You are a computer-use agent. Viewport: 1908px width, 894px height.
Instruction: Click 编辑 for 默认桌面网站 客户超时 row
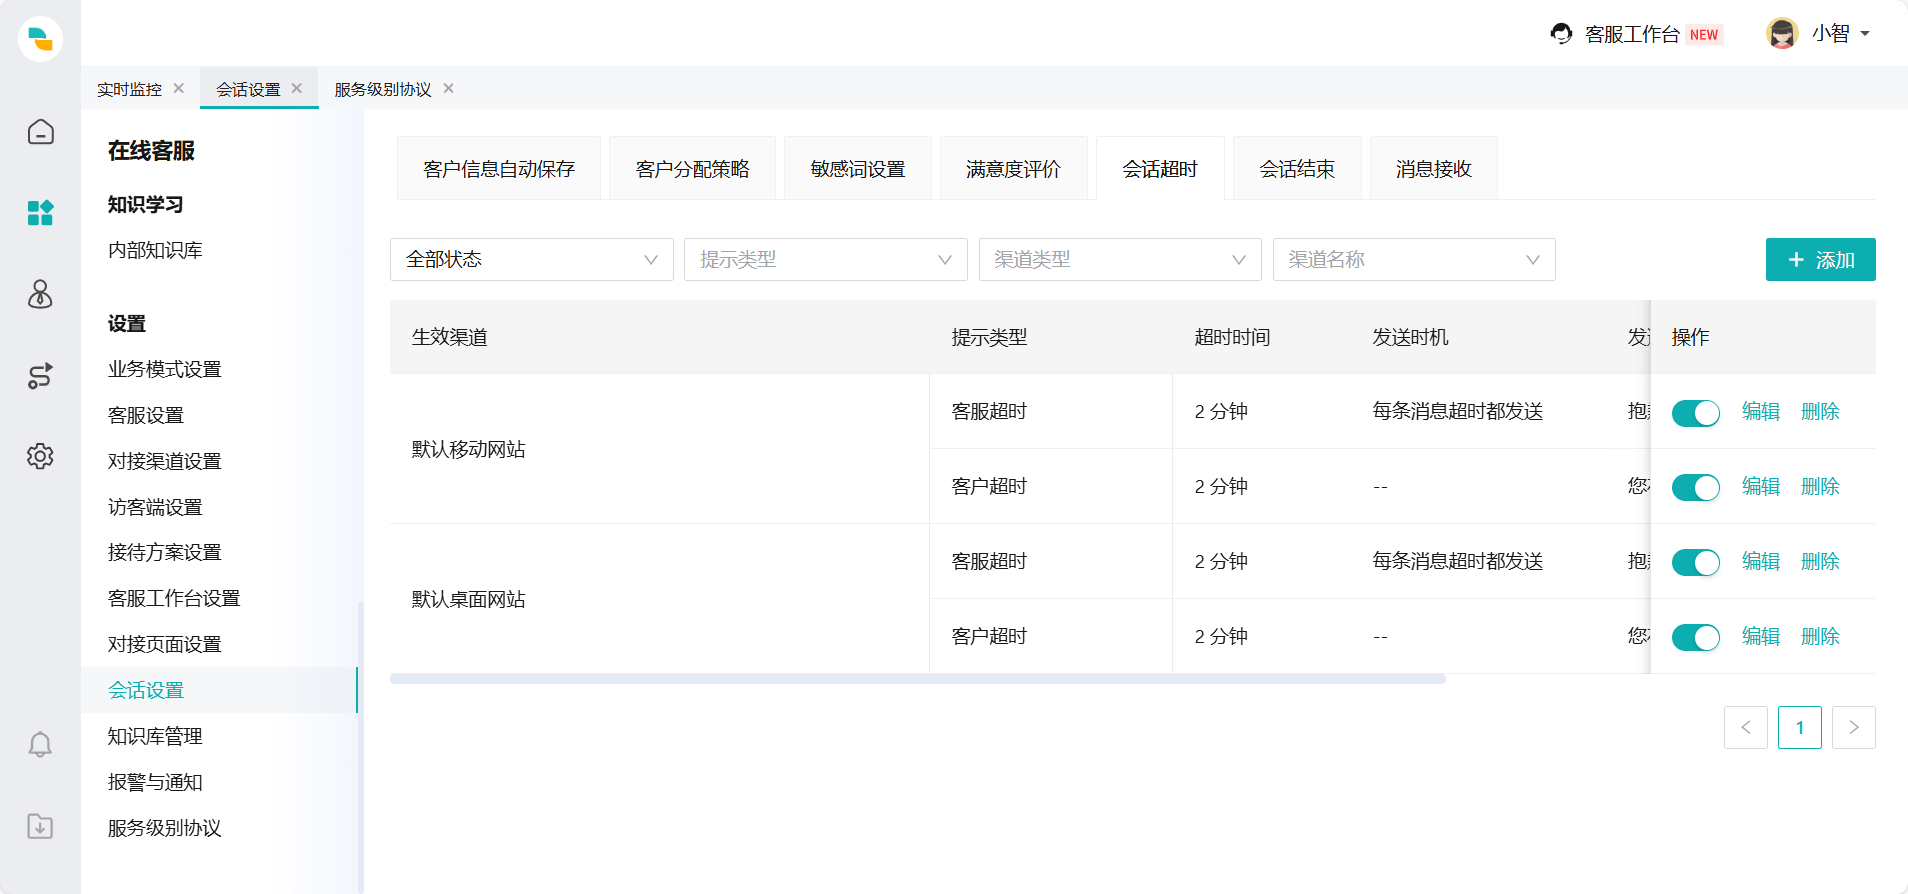pos(1760,637)
